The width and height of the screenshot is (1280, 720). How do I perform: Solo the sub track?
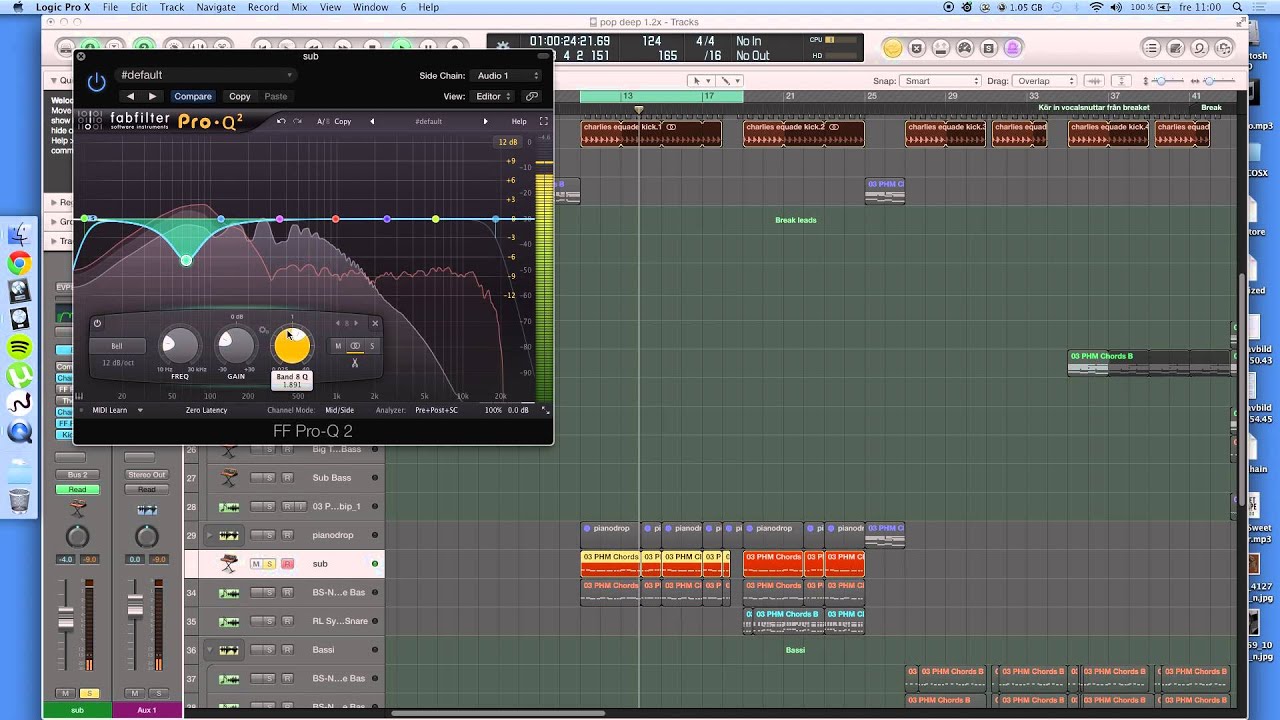coord(269,564)
